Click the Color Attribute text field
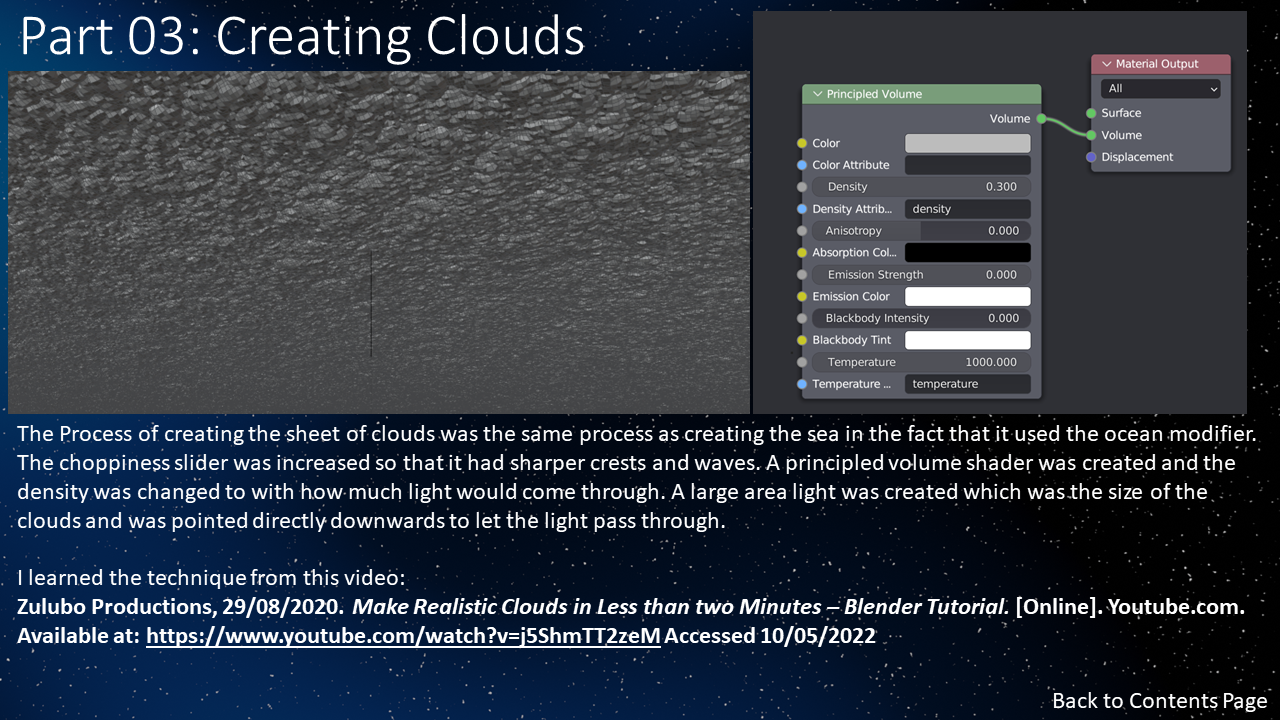The height and width of the screenshot is (720, 1280). 967,165
